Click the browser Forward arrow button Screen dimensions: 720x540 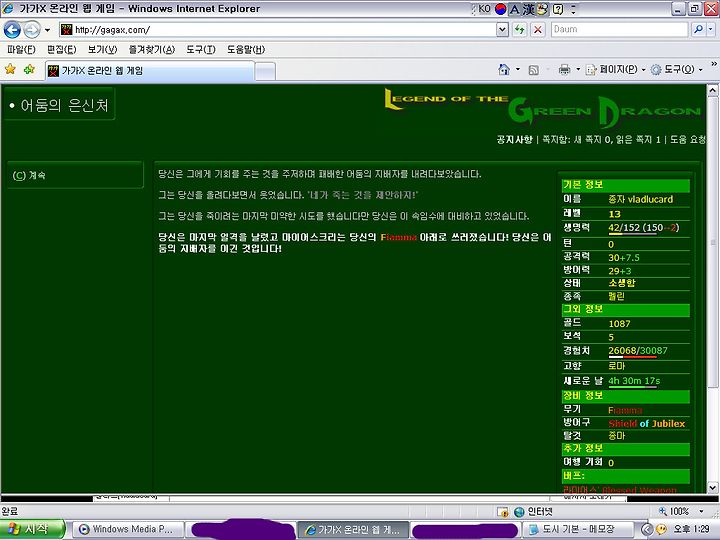[31, 30]
